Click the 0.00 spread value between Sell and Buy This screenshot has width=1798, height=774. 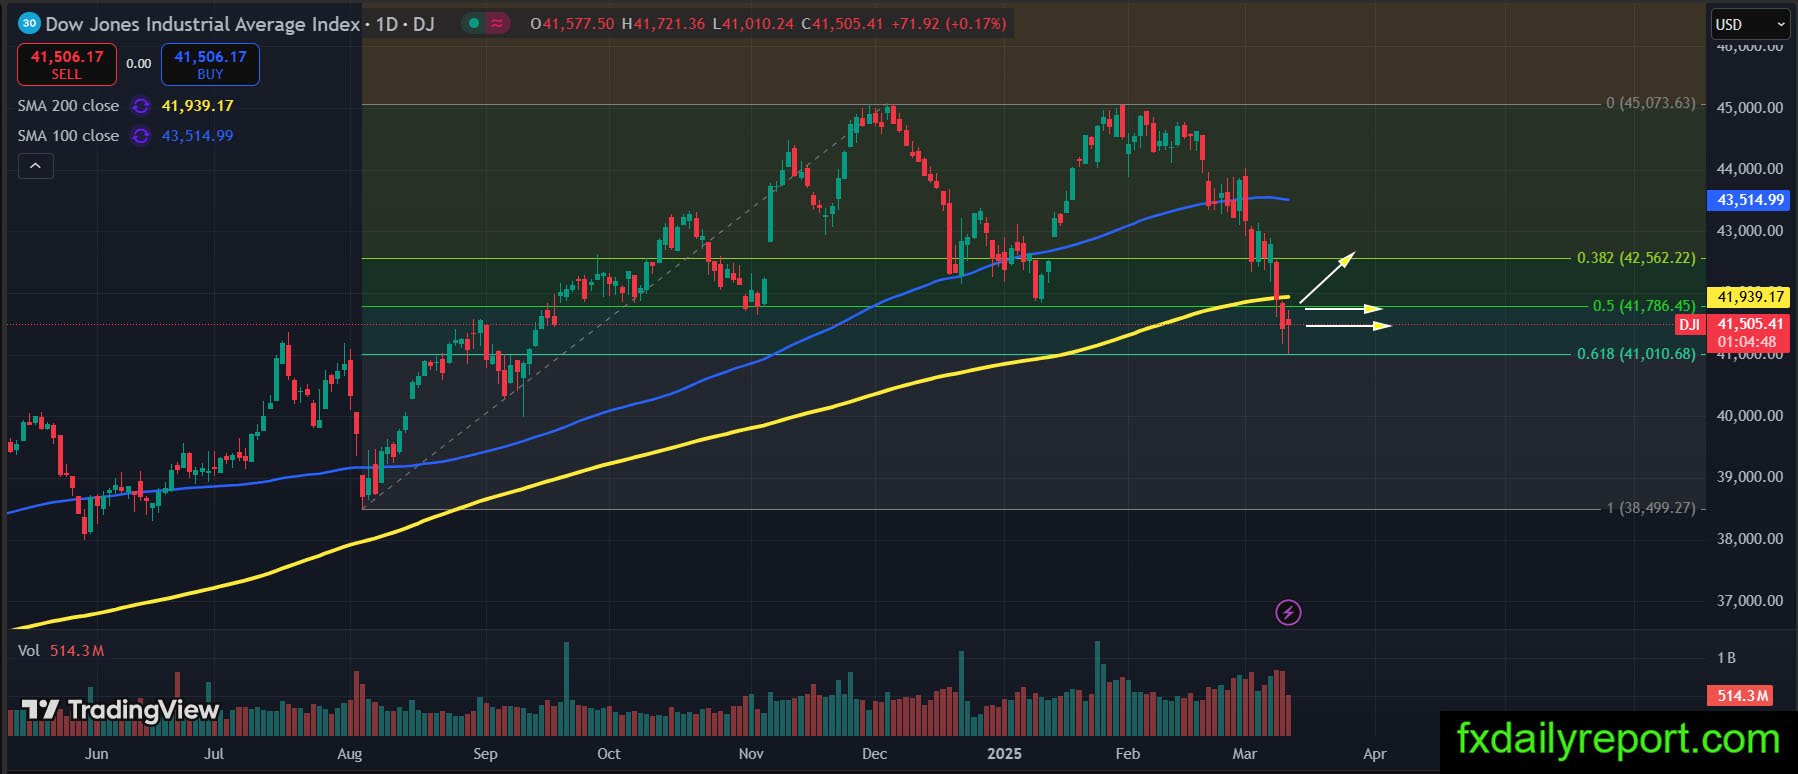[139, 64]
